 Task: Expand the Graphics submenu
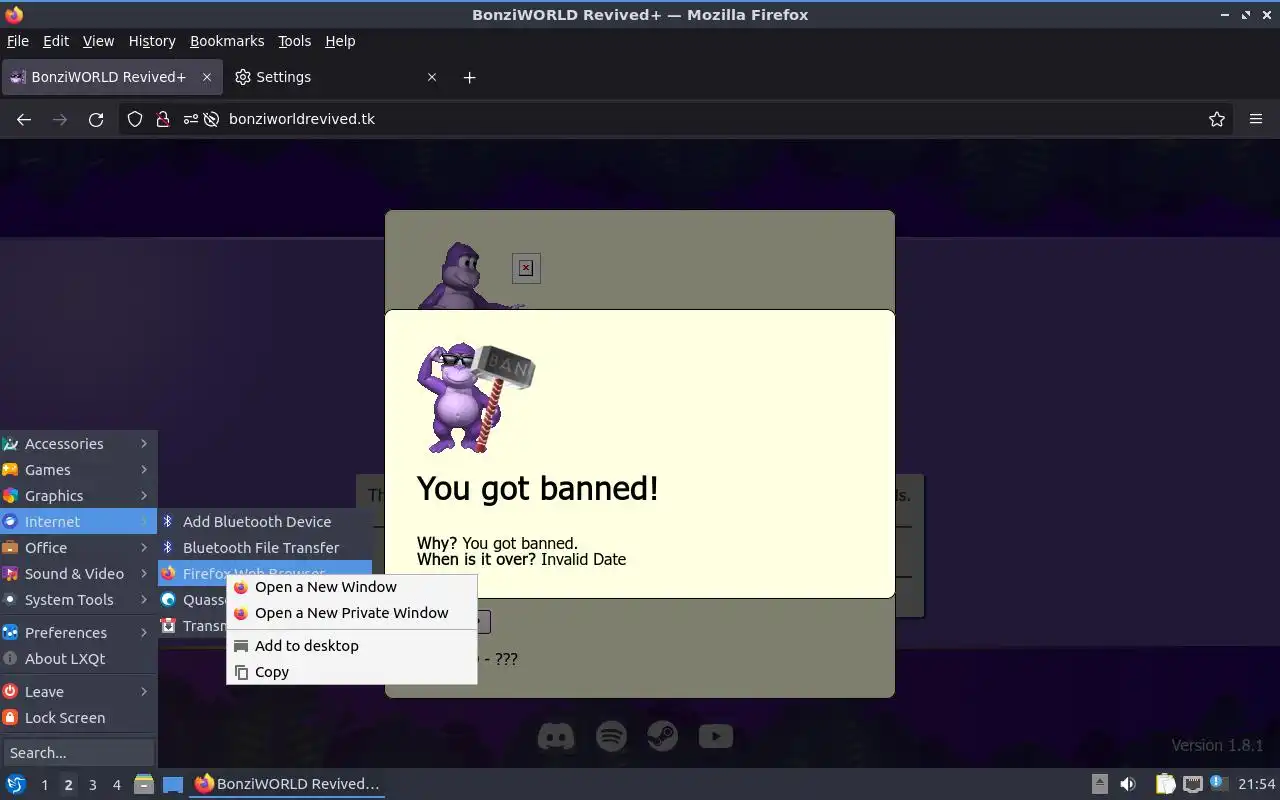(78, 496)
